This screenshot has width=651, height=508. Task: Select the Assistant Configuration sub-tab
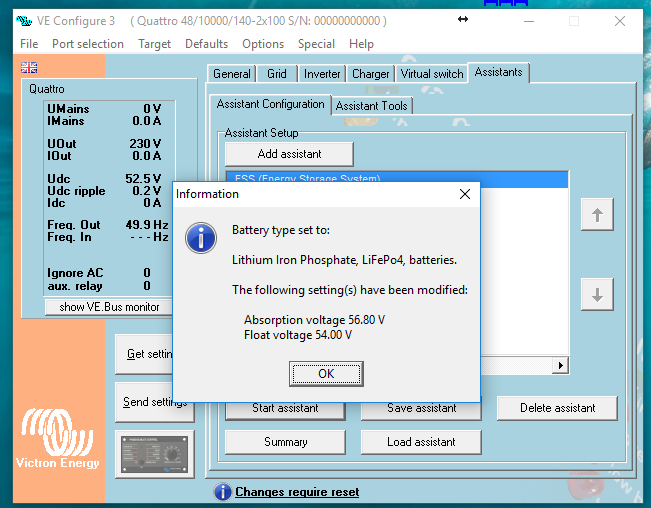[270, 104]
